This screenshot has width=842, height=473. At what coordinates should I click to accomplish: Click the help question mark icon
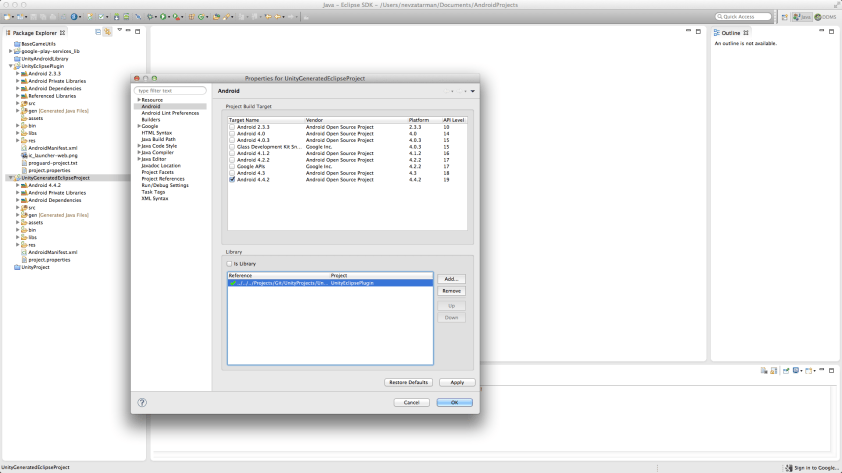(142, 402)
